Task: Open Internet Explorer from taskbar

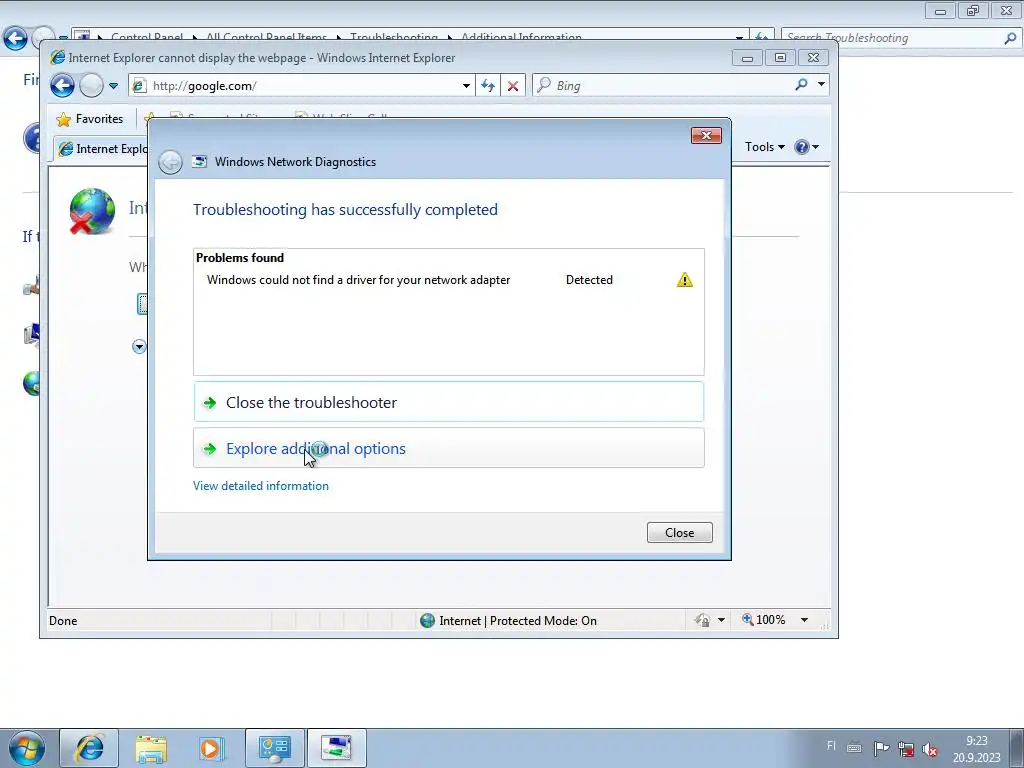Action: point(89,748)
